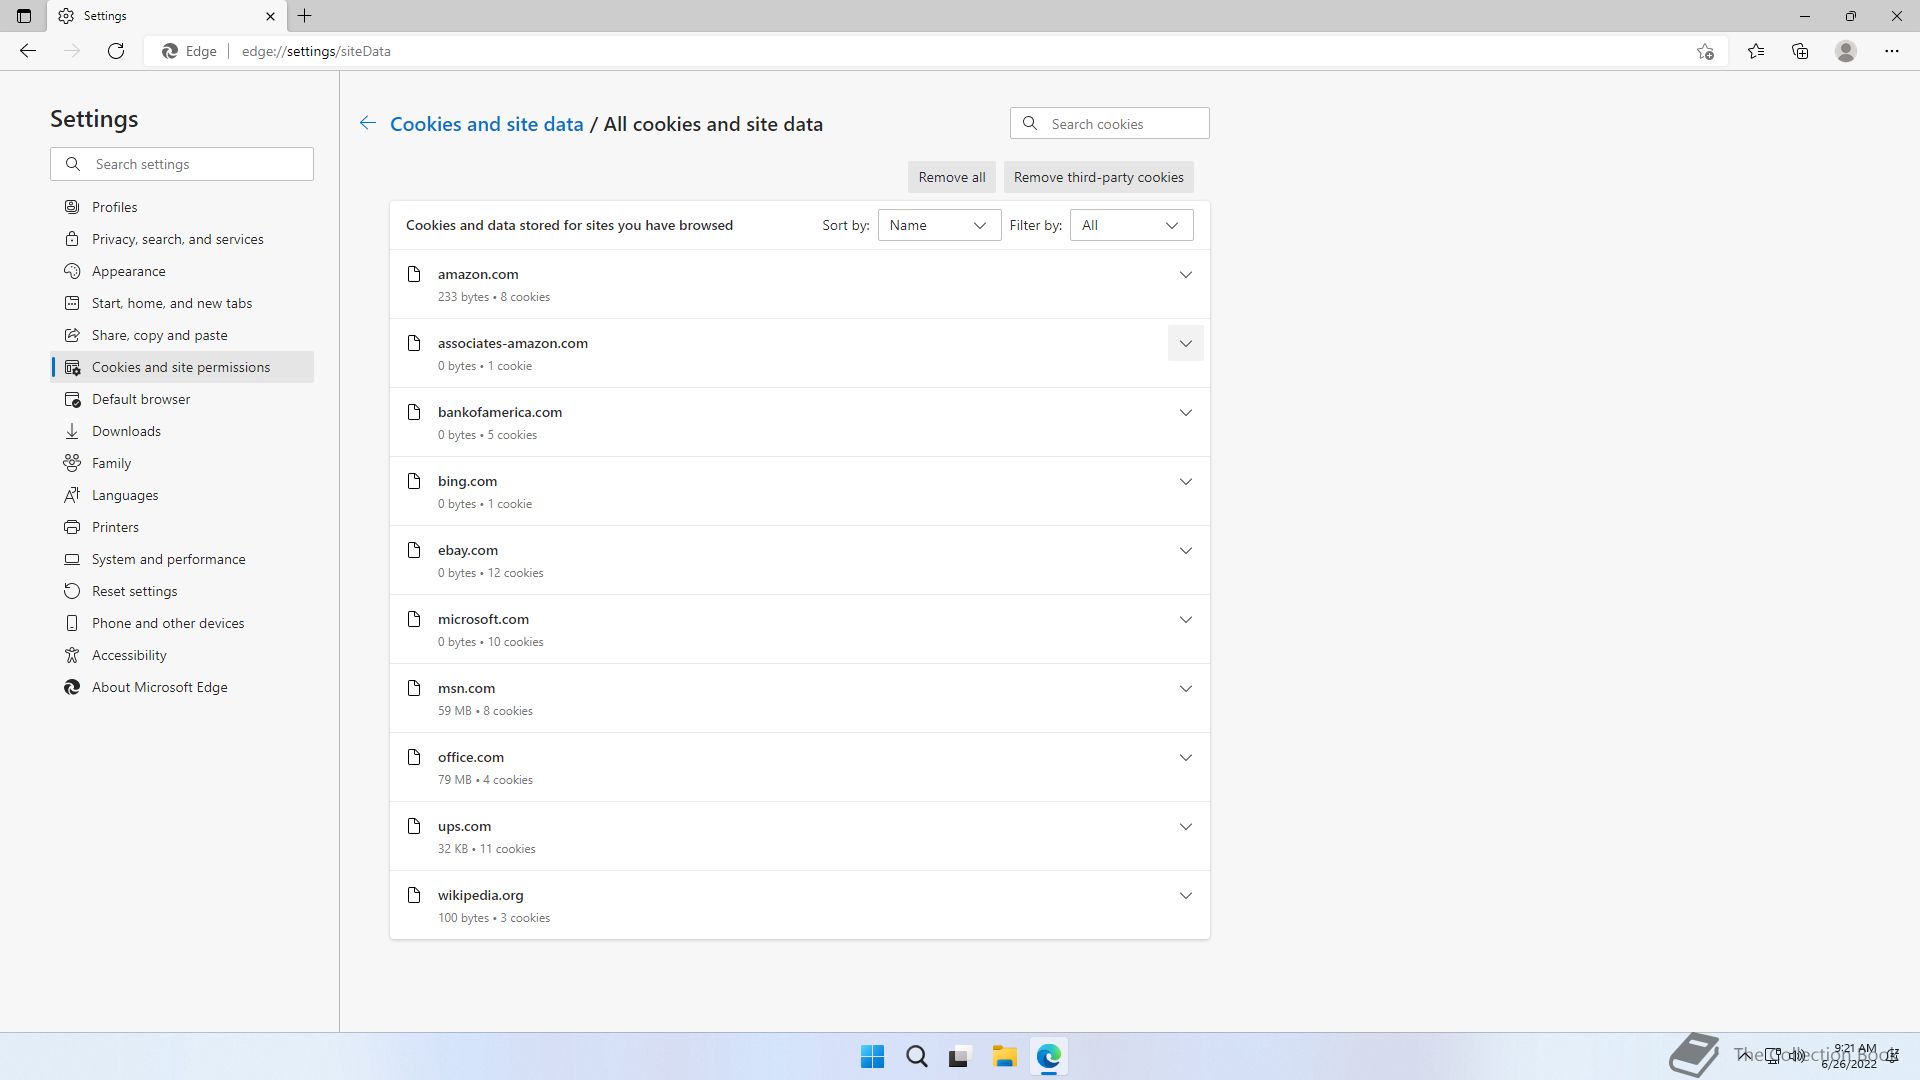Open a new tab with plus icon
The image size is (1920, 1080).
305,16
